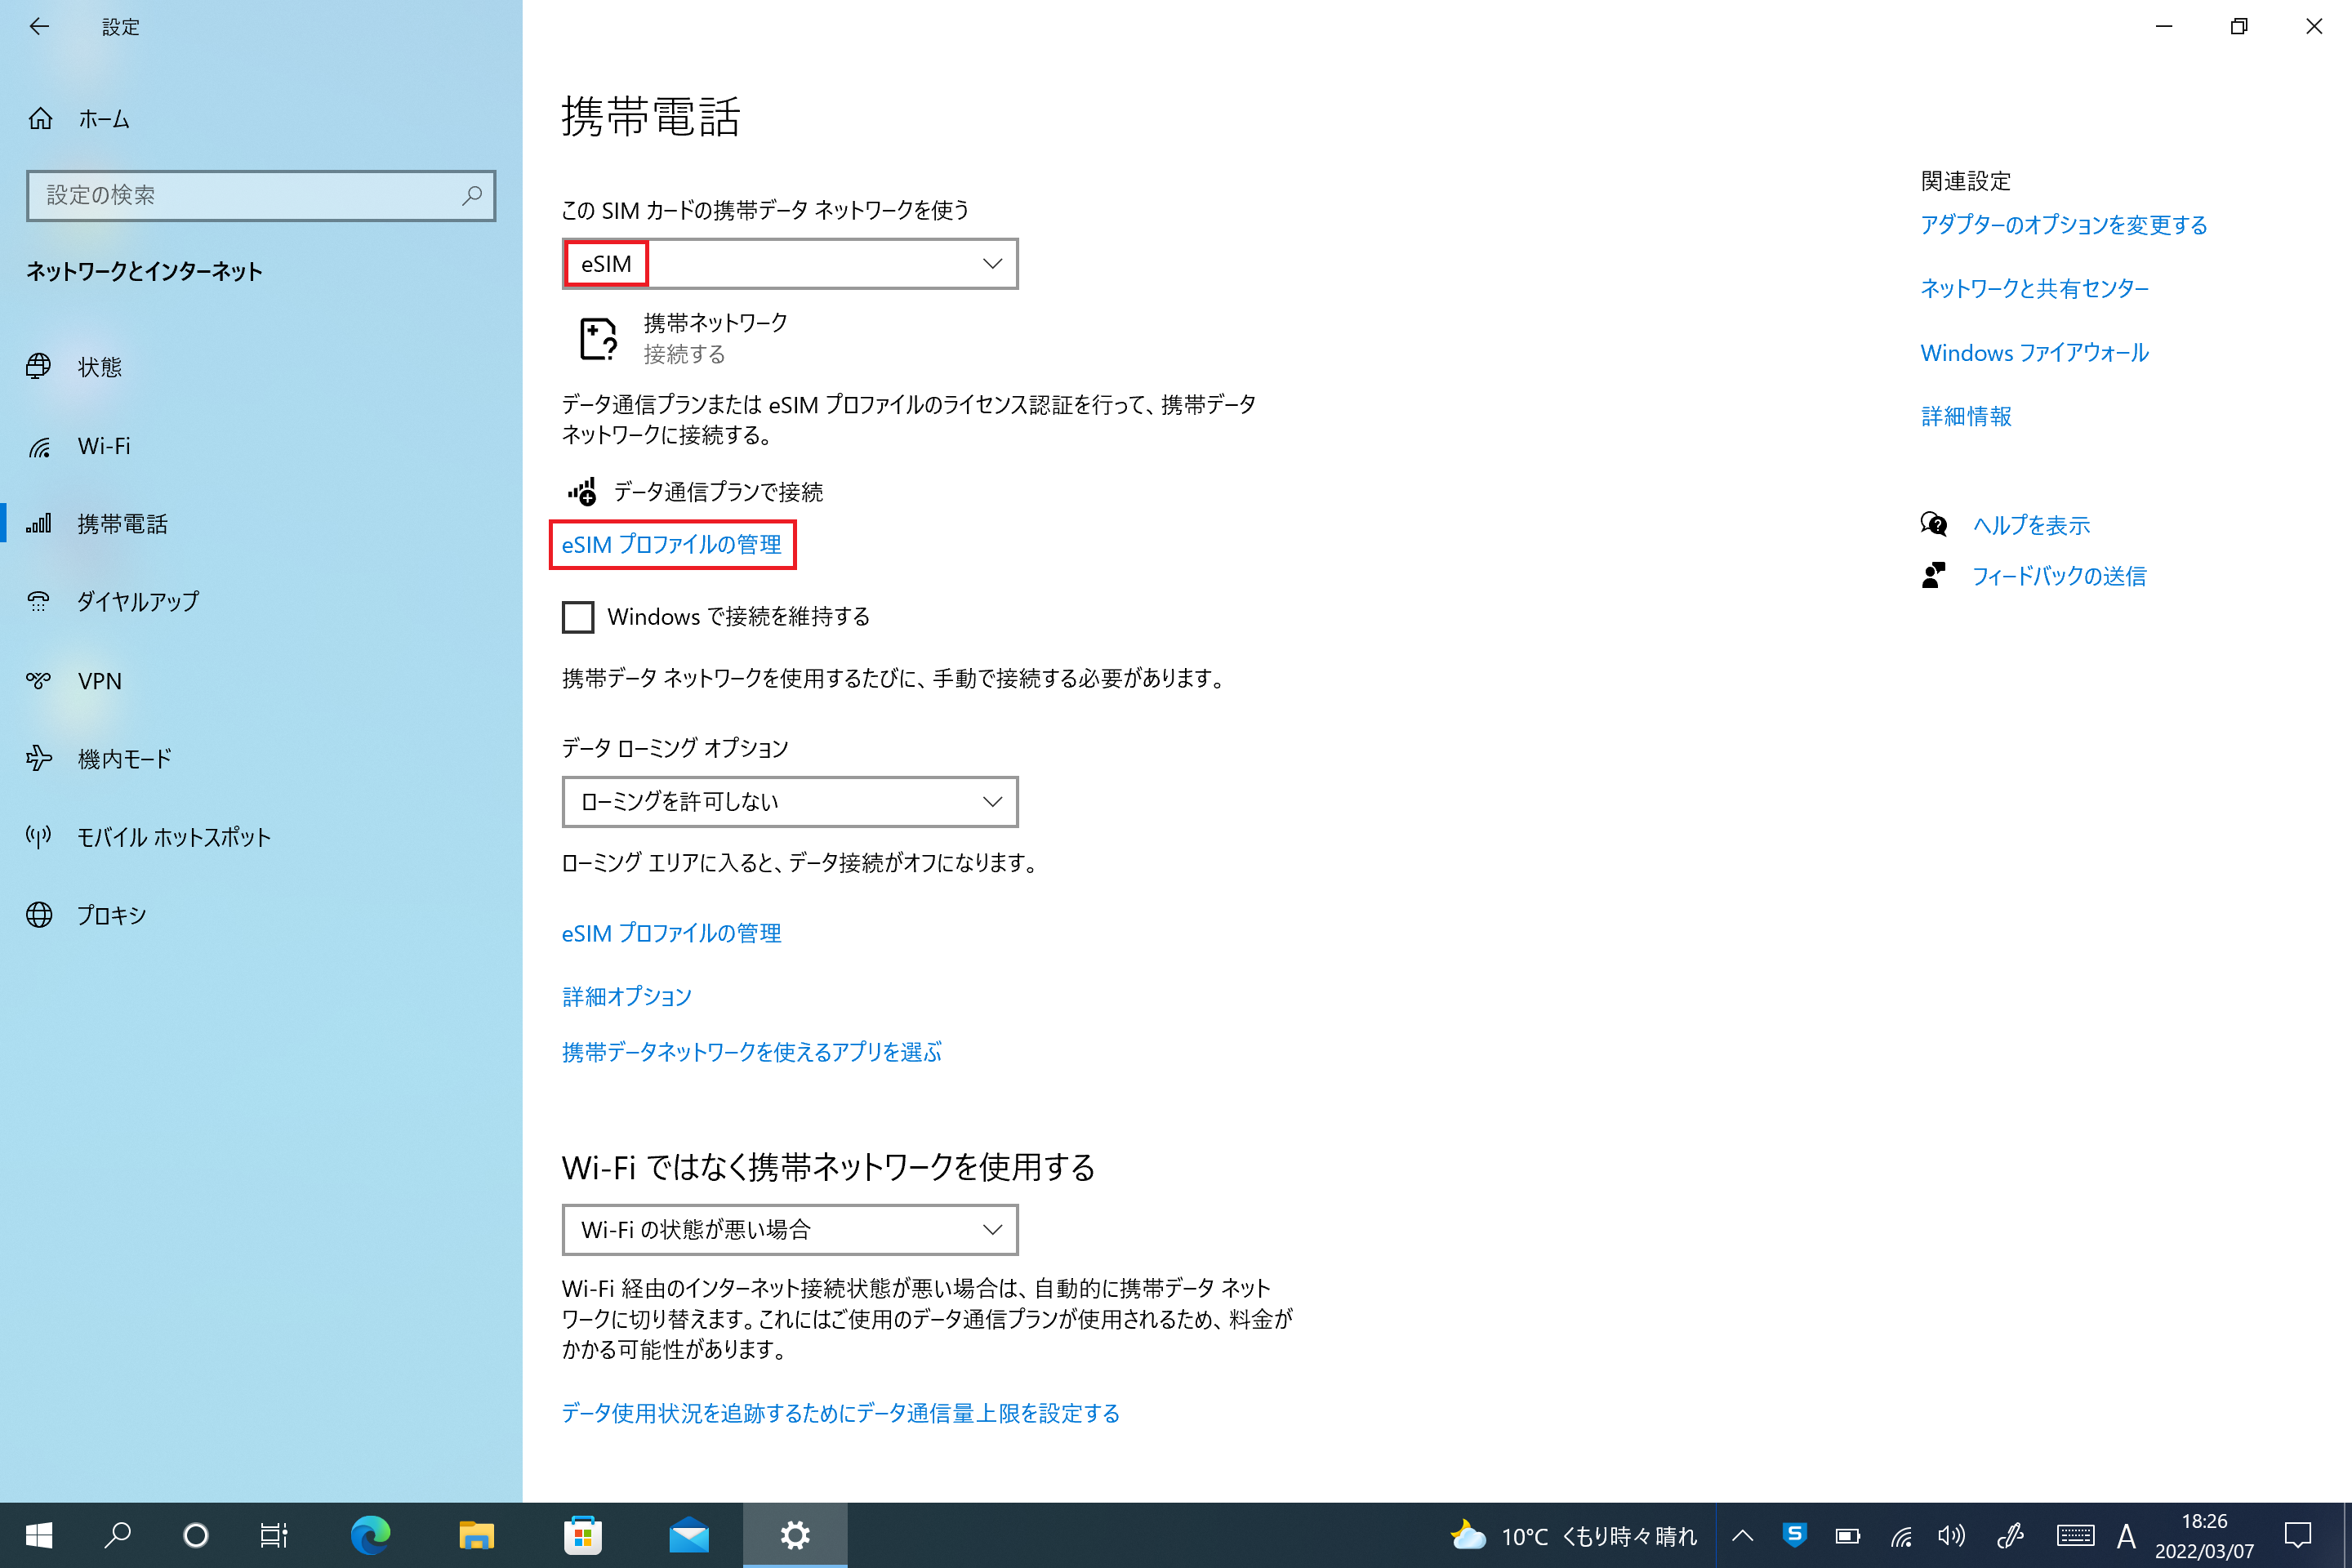Viewport: 2352px width, 1568px height.
Task: Select モバイル ホットスポット in the sidebar
Action: click(x=174, y=837)
